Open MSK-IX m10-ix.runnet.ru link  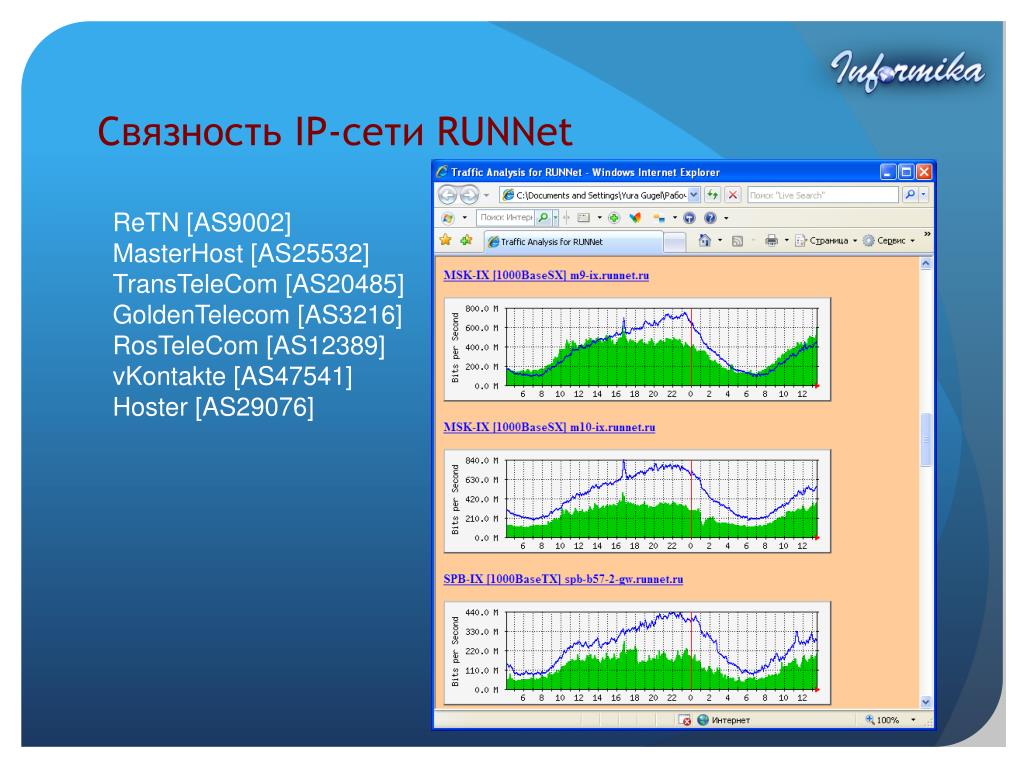(549, 427)
